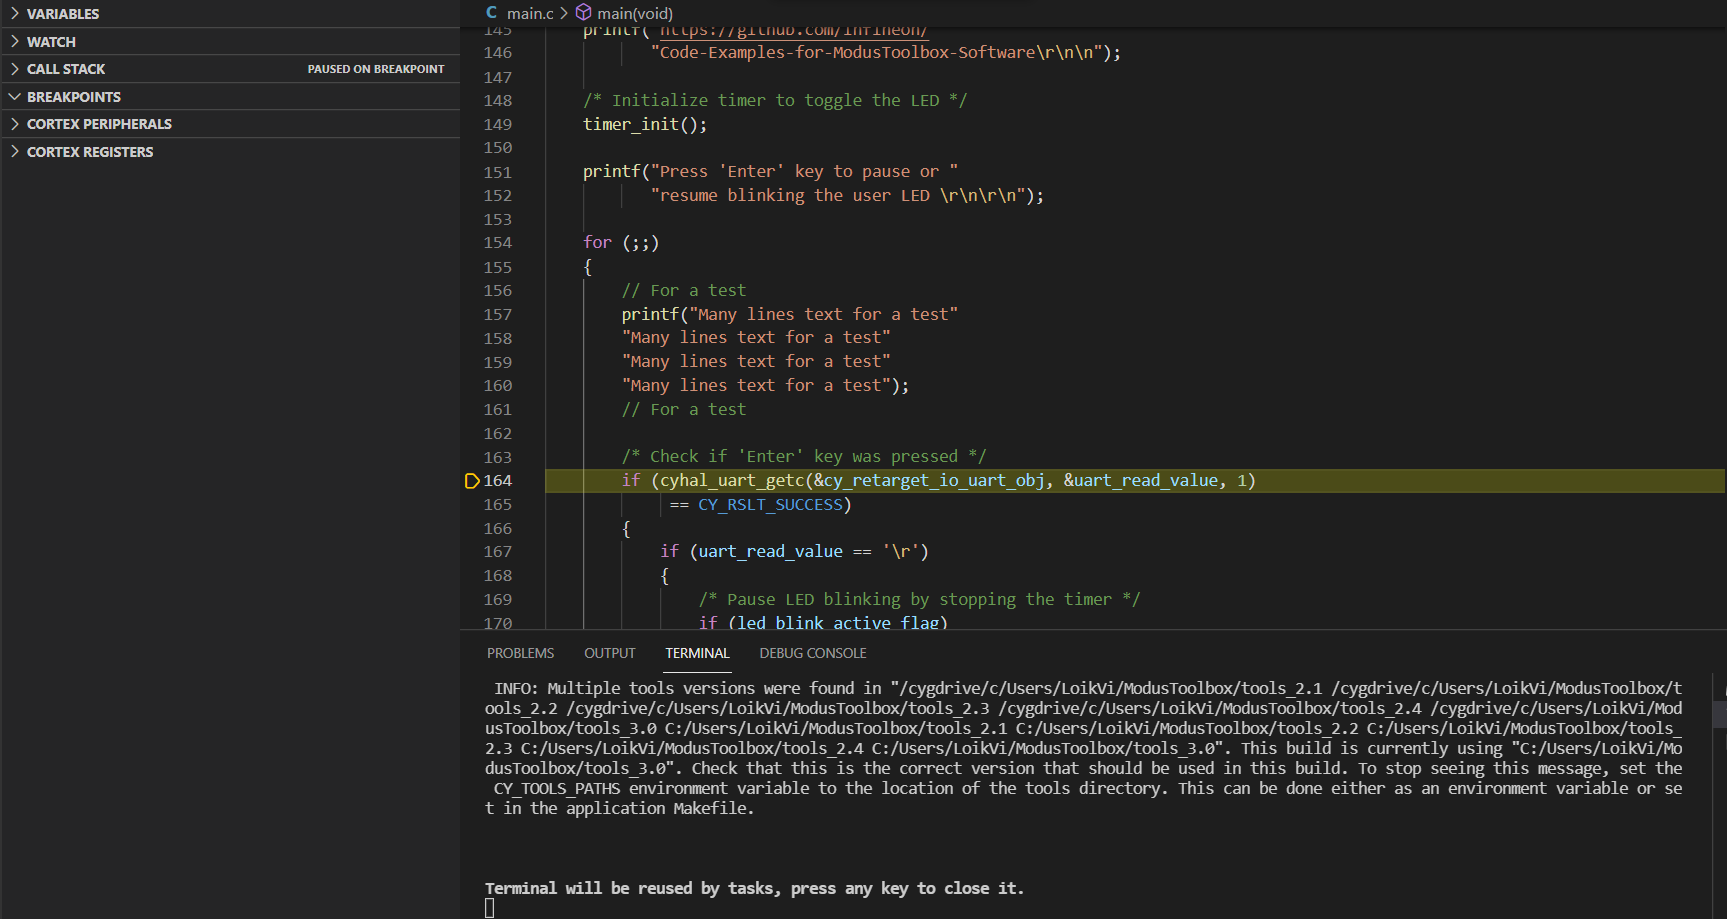Click the symbol icon next to main(void)
Viewport: 1727px width, 919px height.
click(583, 13)
